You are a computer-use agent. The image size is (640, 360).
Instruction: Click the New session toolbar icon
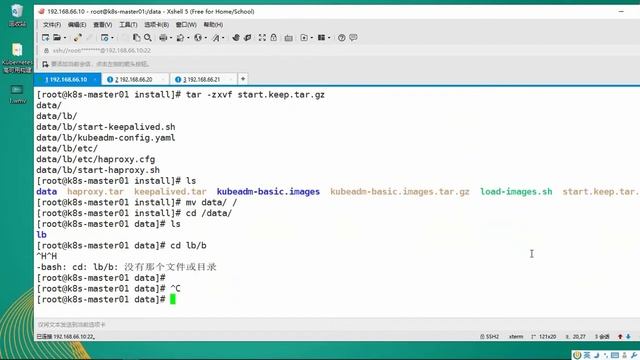(45, 38)
